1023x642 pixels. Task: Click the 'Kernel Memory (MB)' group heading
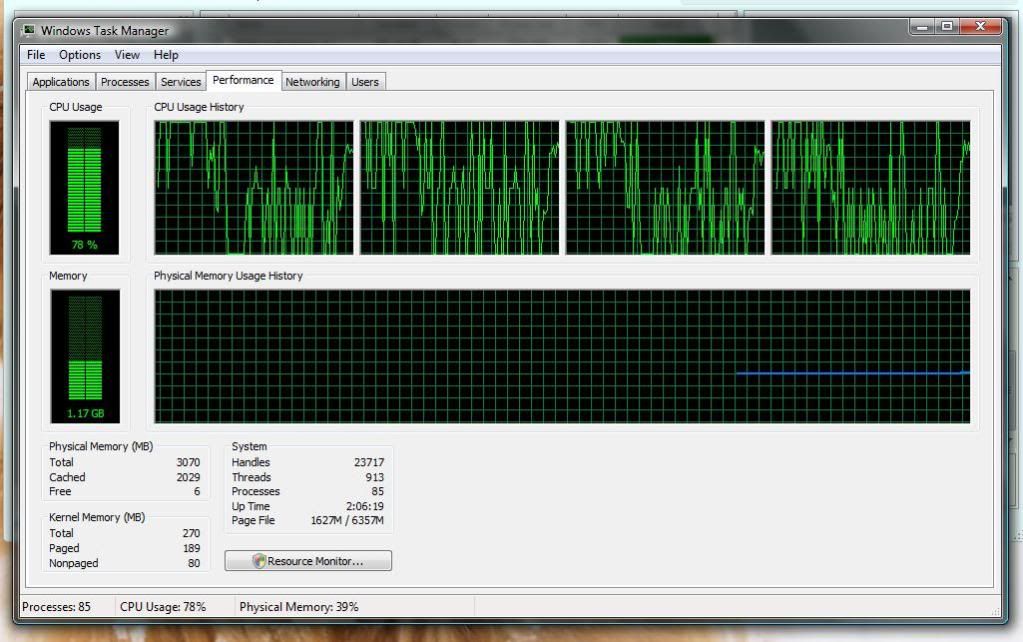(x=97, y=517)
